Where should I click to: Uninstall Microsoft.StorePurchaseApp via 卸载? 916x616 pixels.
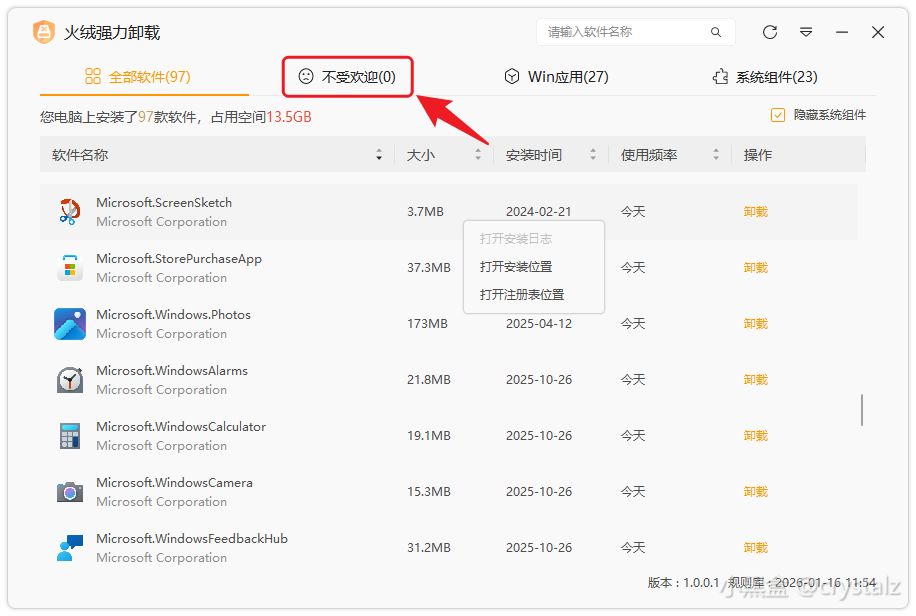coord(755,268)
